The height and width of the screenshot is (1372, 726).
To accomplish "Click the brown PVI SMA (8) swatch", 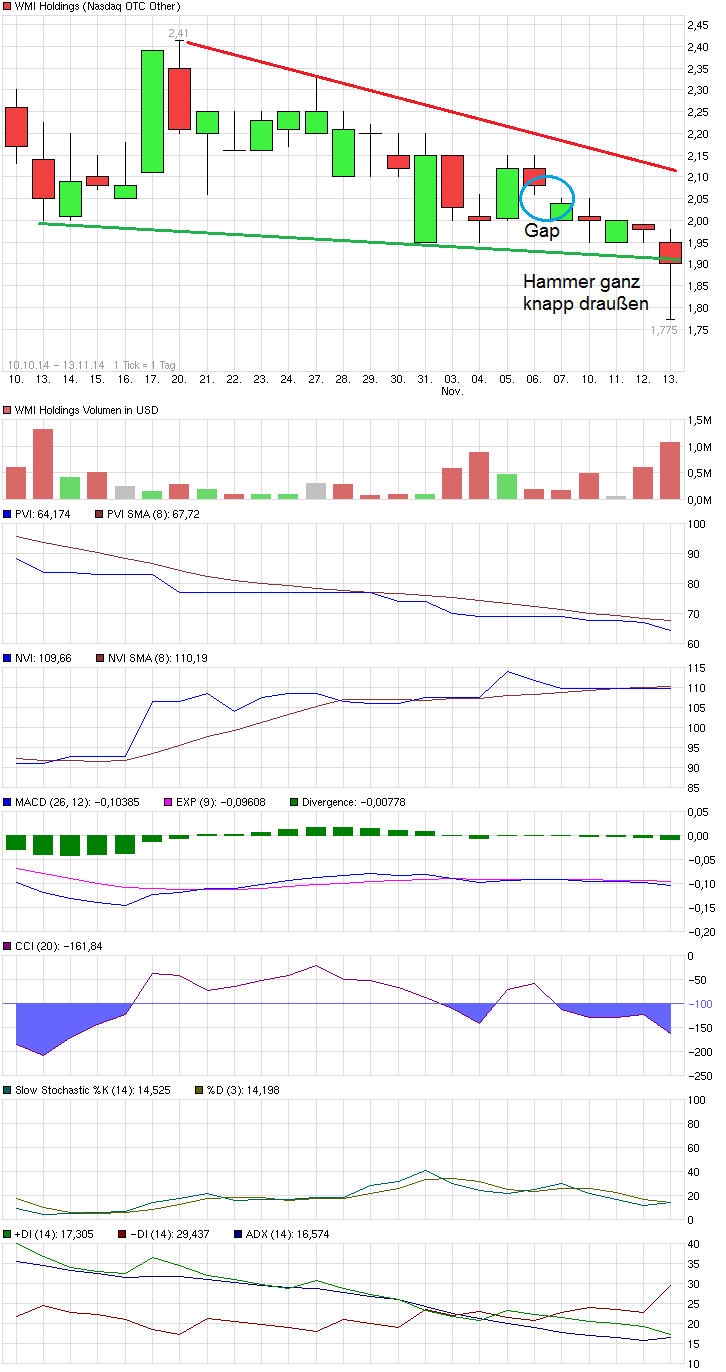I will point(101,514).
